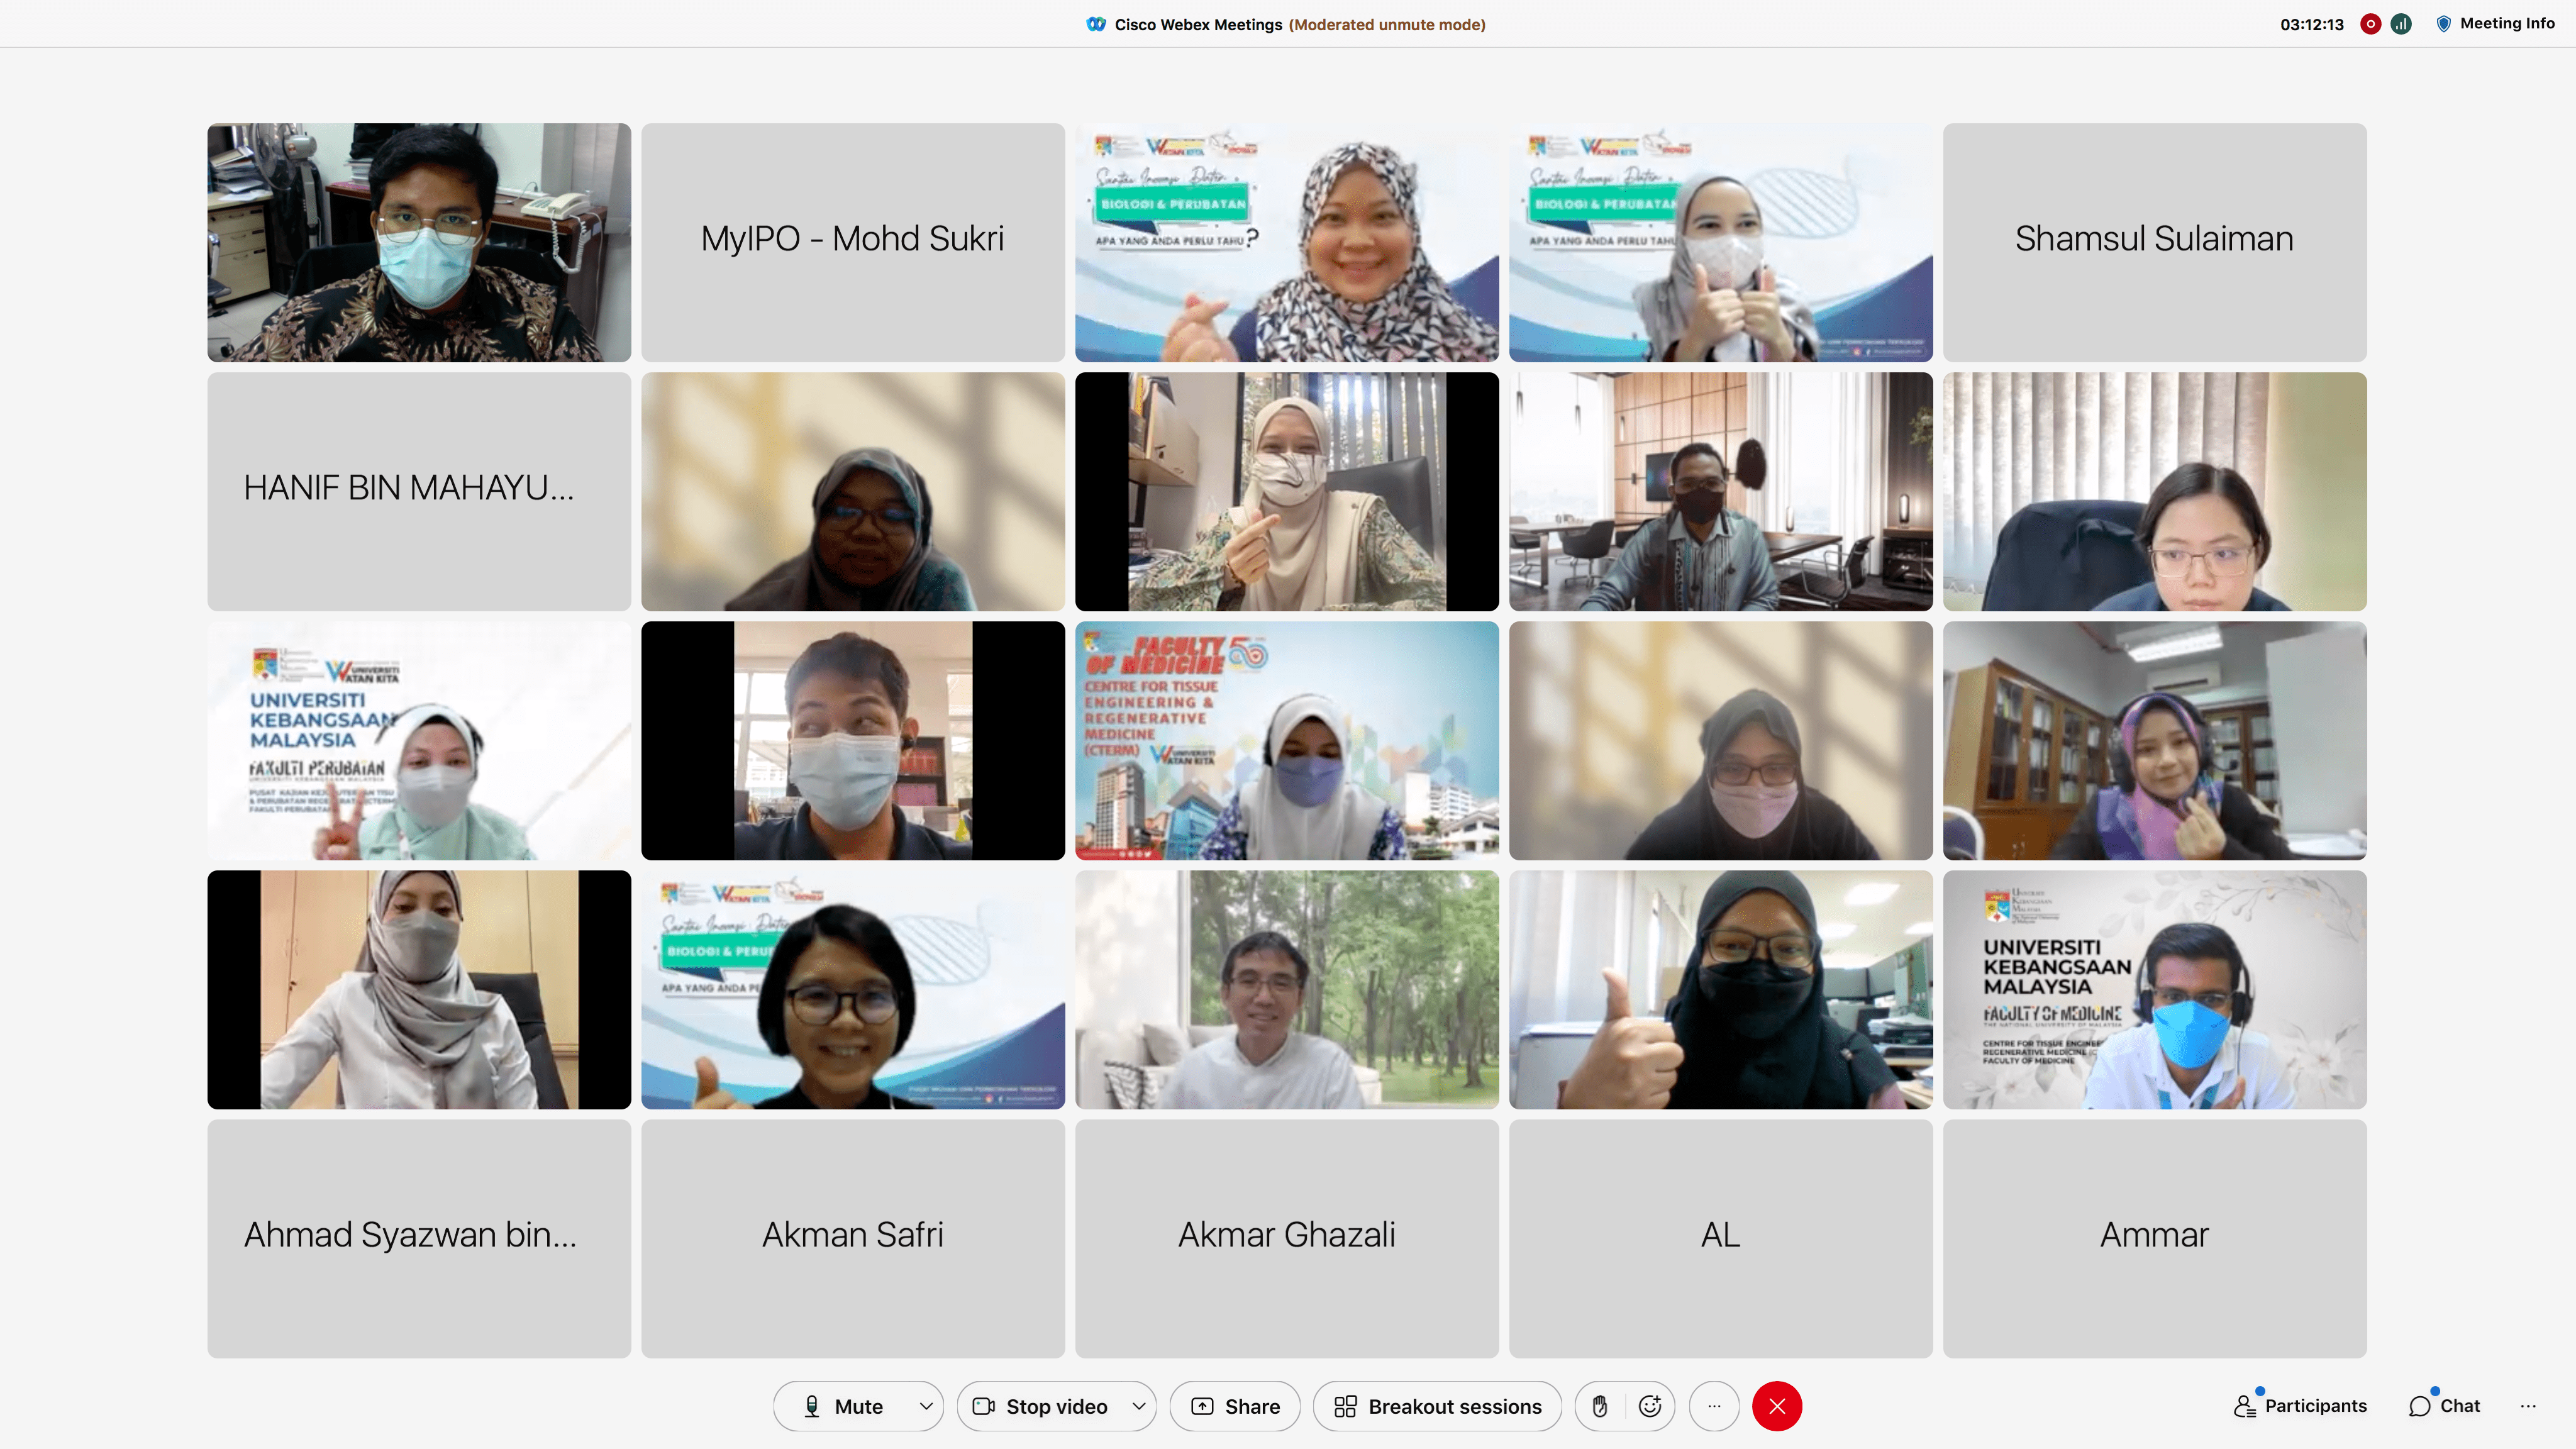Screen dimensions: 2576x1449
Task: Select the Shamsul Sulaiman participant tile
Action: 2154,241
